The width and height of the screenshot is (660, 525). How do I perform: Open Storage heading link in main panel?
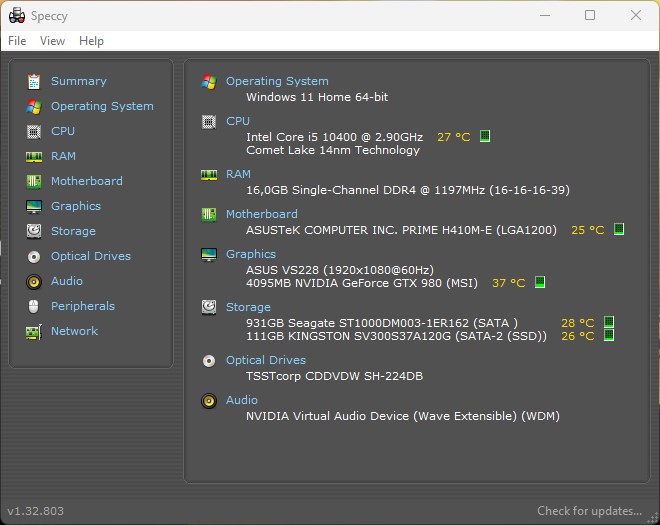tap(248, 307)
